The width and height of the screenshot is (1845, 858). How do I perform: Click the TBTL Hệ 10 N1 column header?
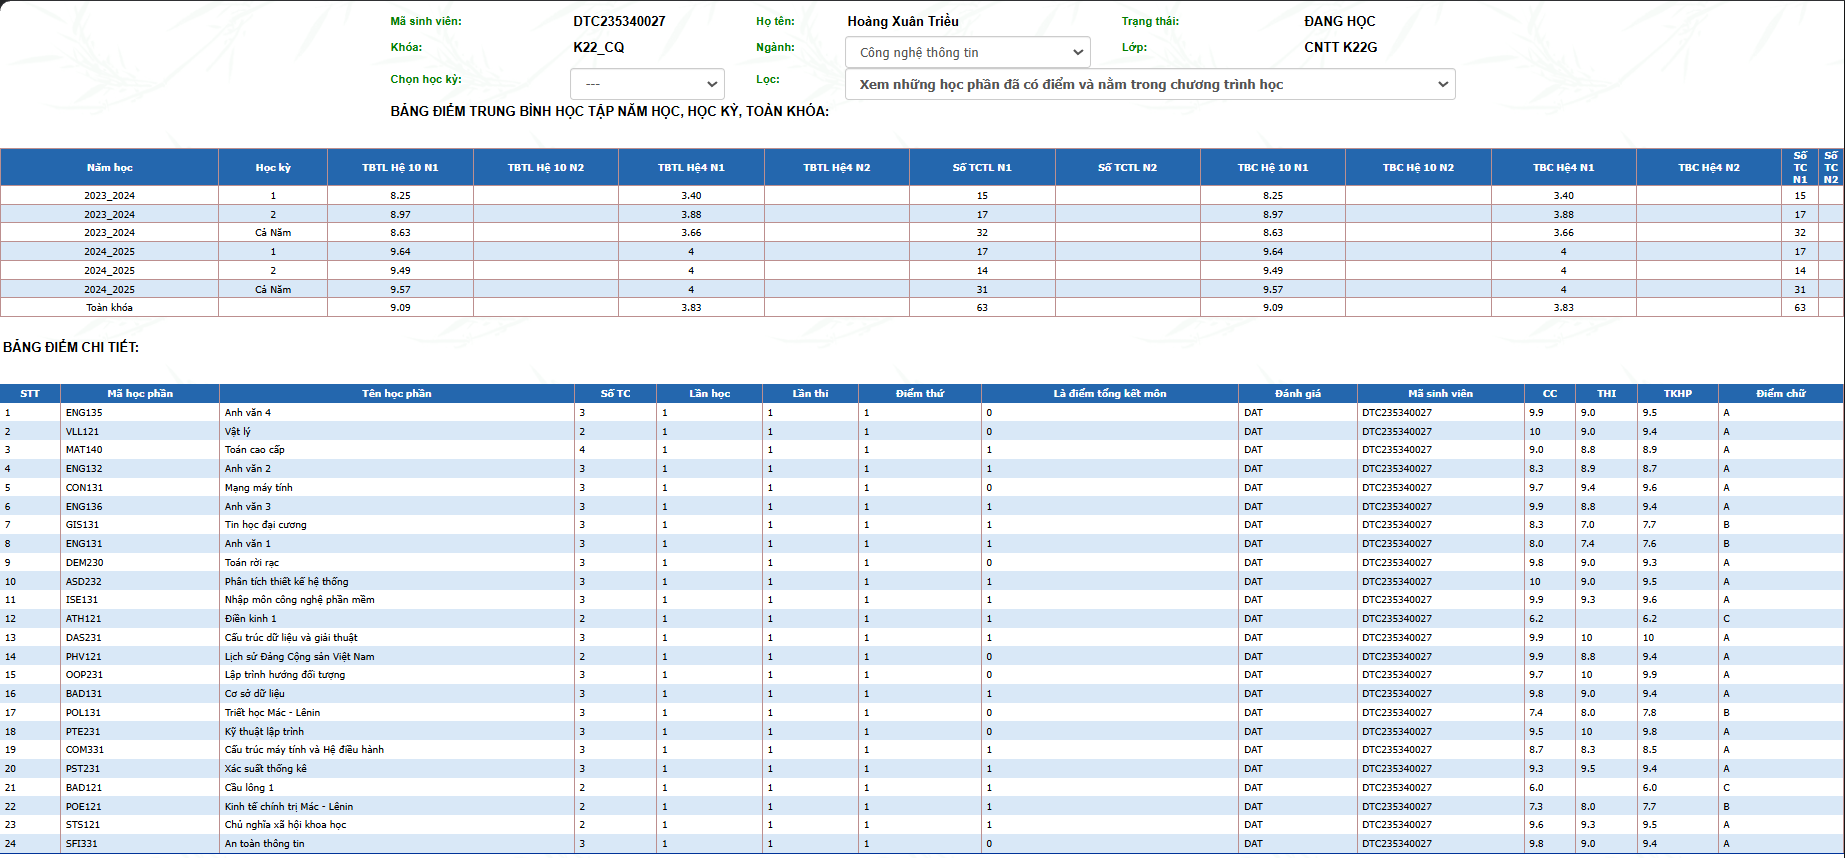click(400, 168)
